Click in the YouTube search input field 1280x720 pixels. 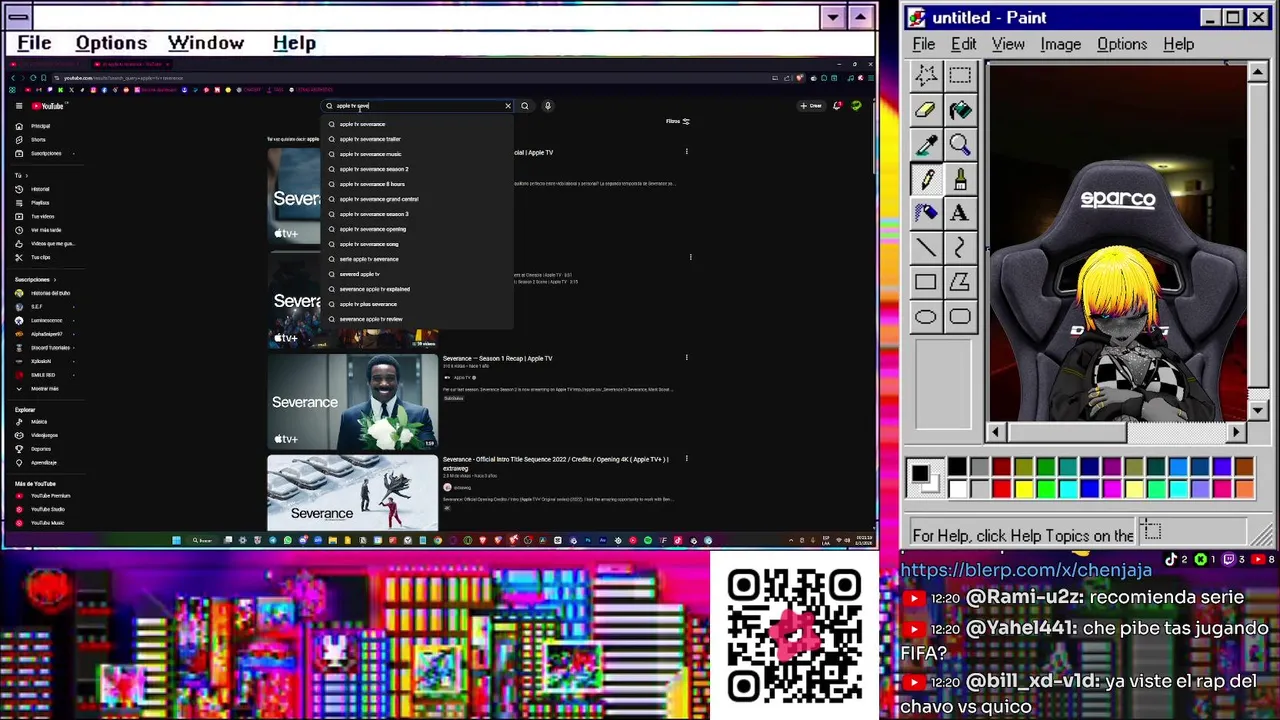pos(417,106)
